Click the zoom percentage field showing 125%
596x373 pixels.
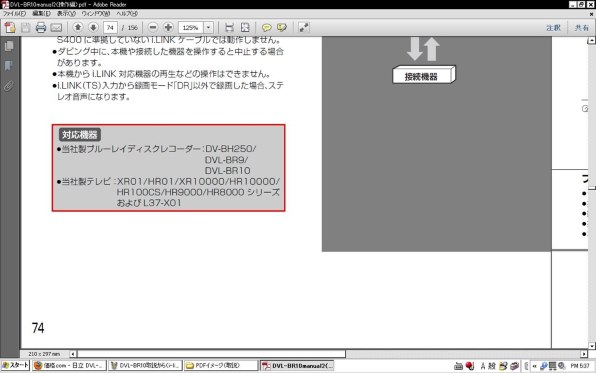coord(191,27)
